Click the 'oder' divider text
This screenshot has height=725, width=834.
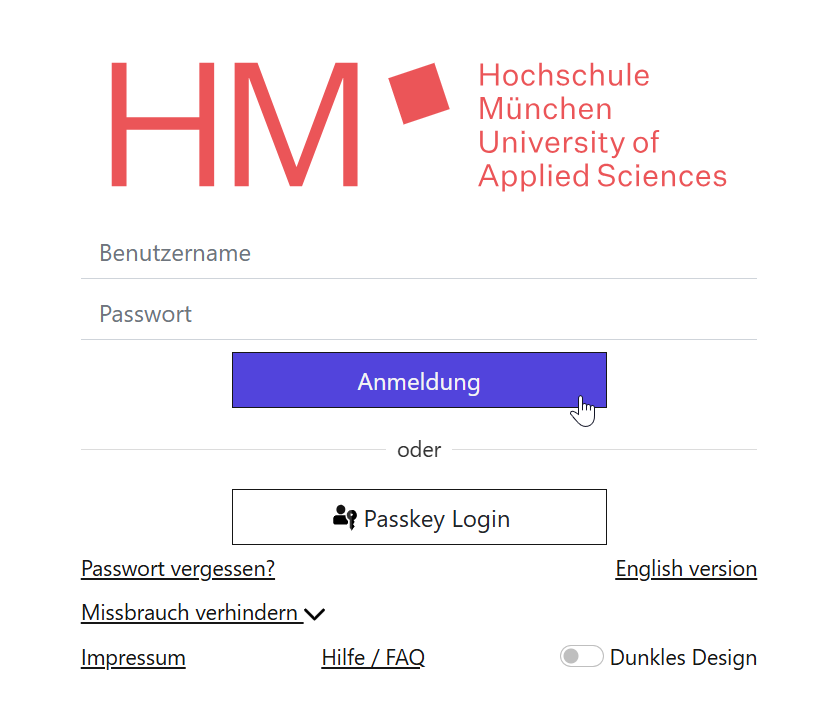419,450
